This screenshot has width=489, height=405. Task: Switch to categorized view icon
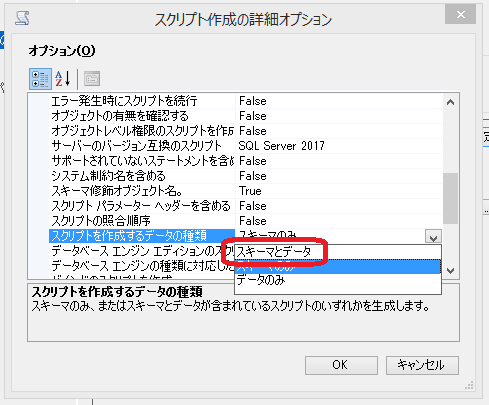[x=40, y=79]
